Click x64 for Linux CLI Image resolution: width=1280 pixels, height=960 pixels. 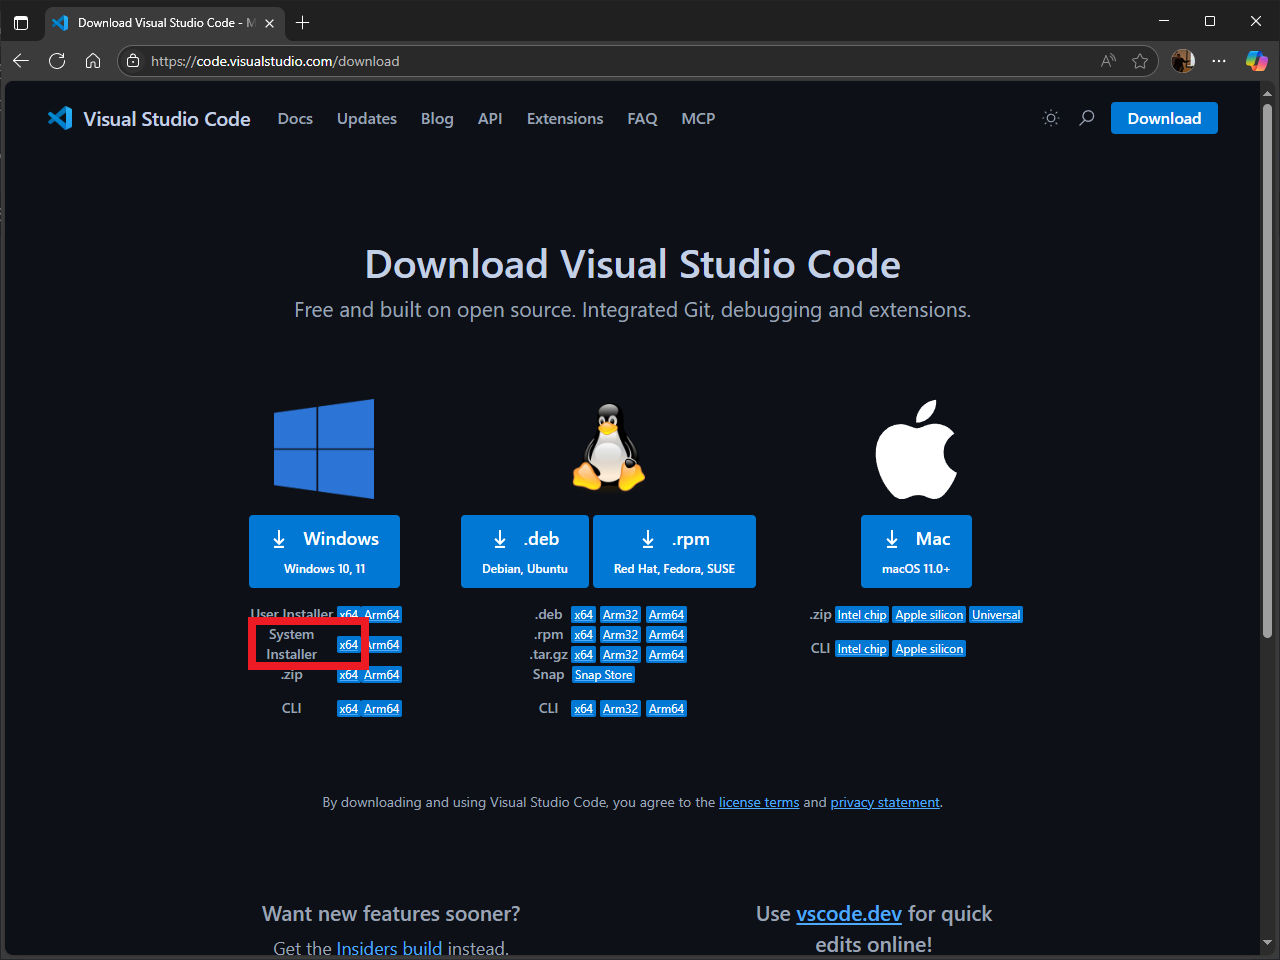tap(584, 709)
